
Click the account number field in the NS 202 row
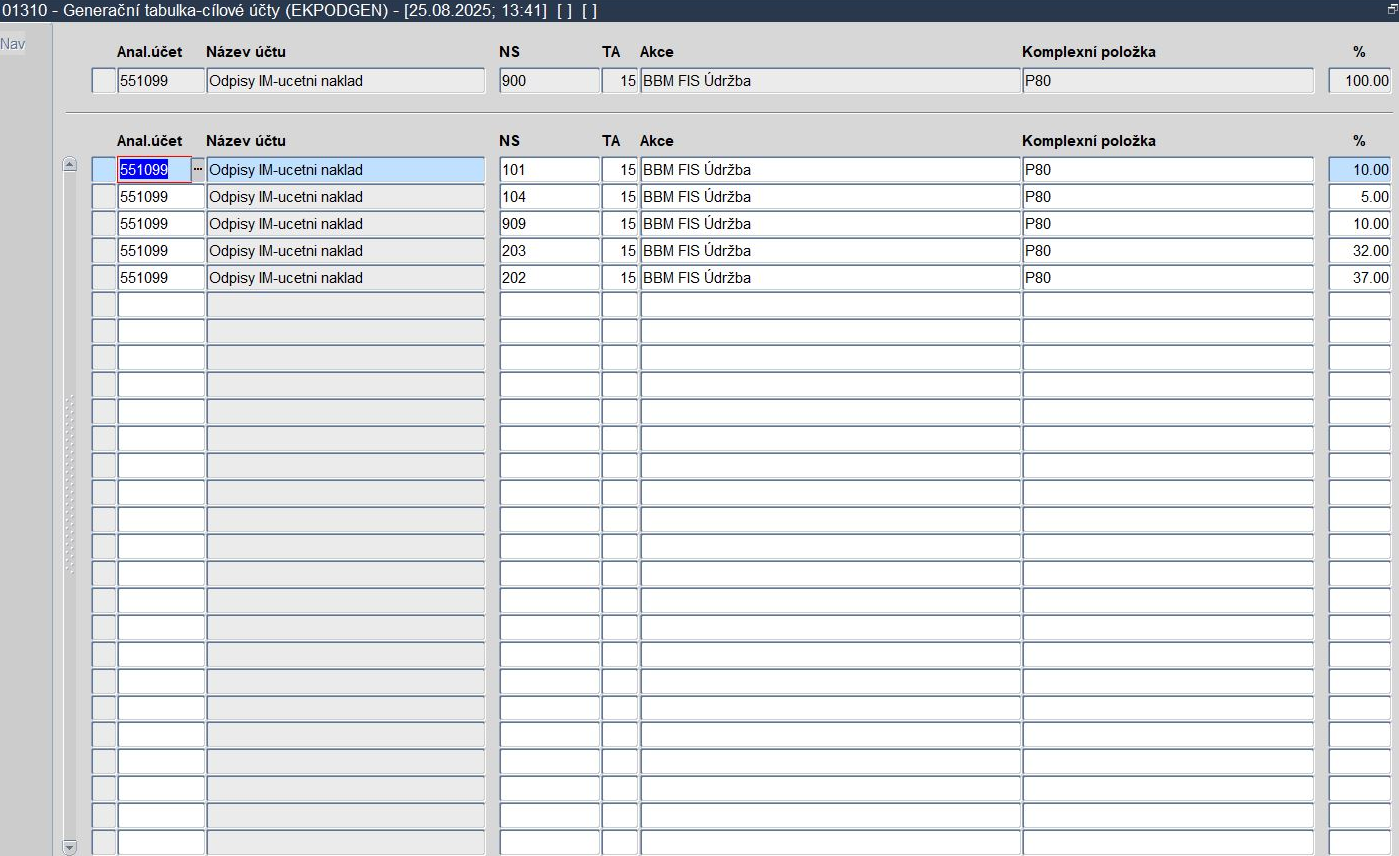[x=161, y=278]
